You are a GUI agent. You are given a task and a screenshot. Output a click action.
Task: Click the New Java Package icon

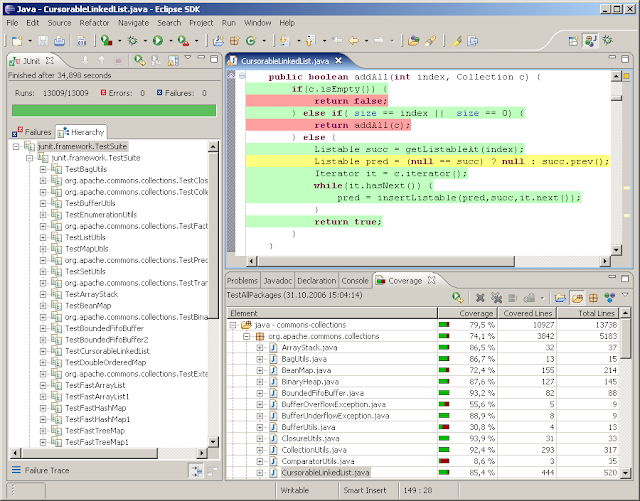(235, 40)
